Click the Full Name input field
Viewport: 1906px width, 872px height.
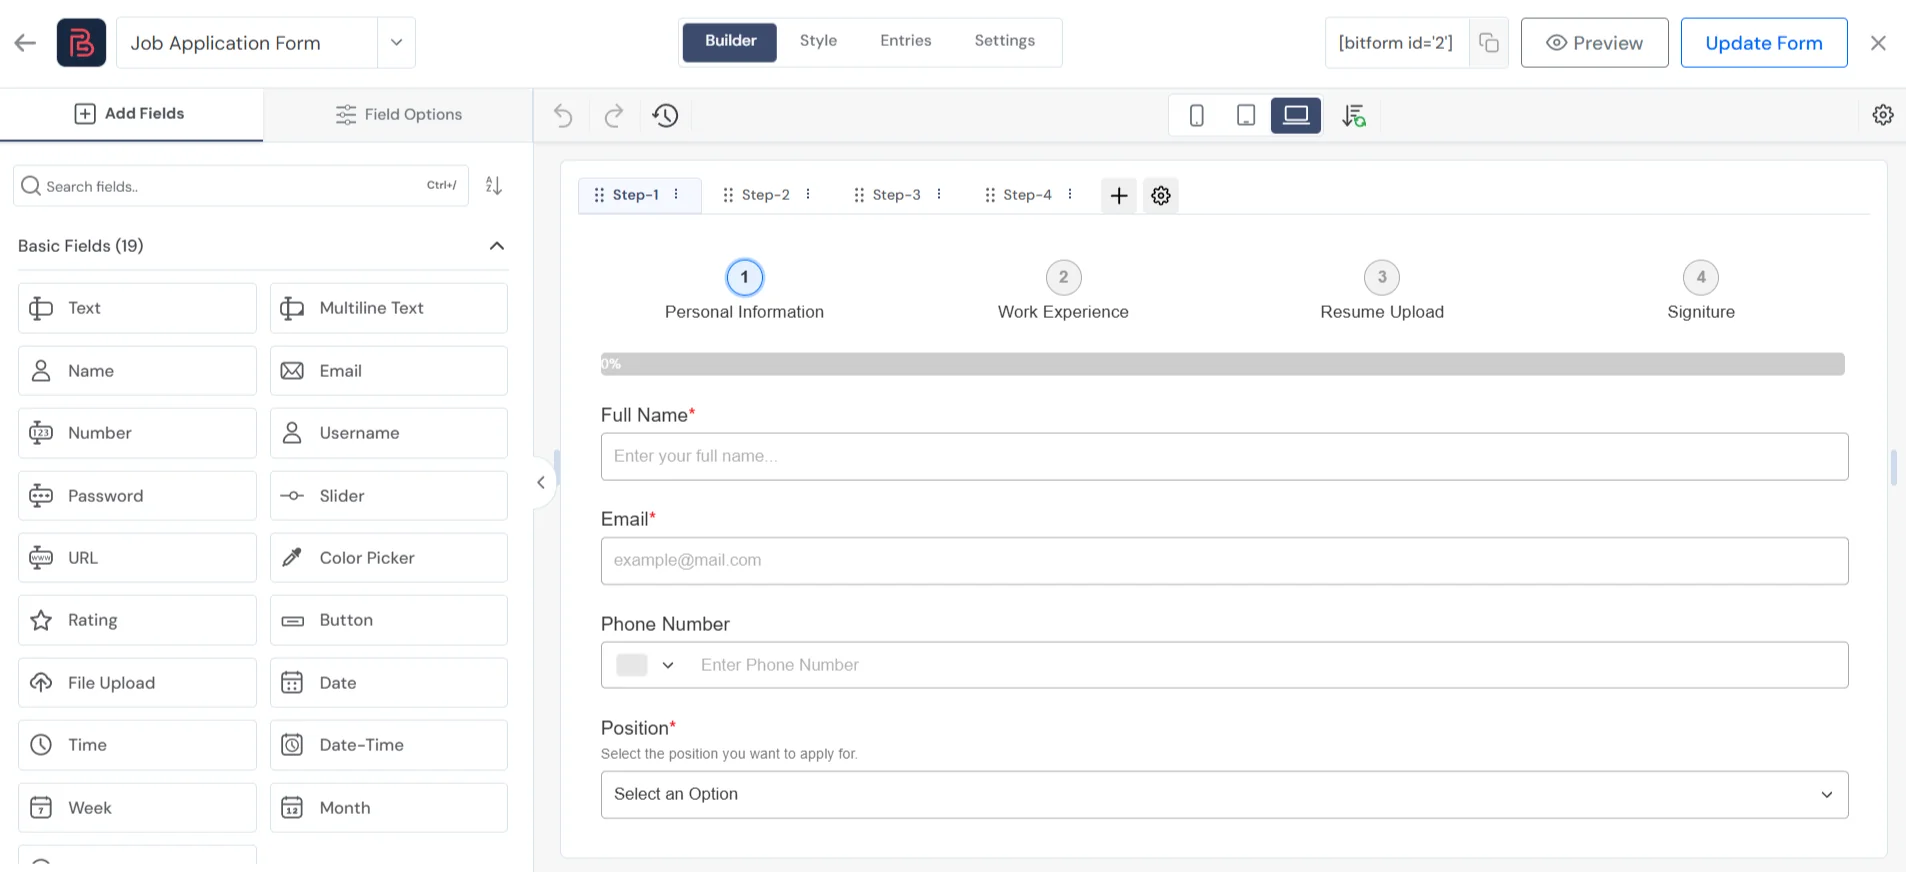(x=1224, y=457)
